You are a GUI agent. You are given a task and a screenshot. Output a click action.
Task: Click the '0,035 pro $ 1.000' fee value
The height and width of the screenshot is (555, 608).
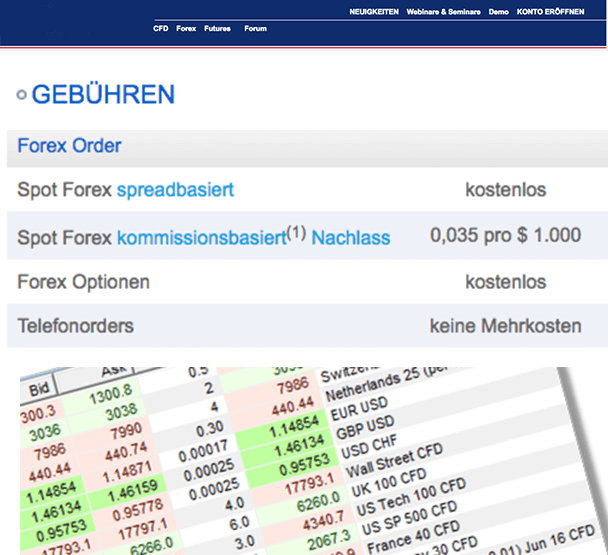coord(505,235)
